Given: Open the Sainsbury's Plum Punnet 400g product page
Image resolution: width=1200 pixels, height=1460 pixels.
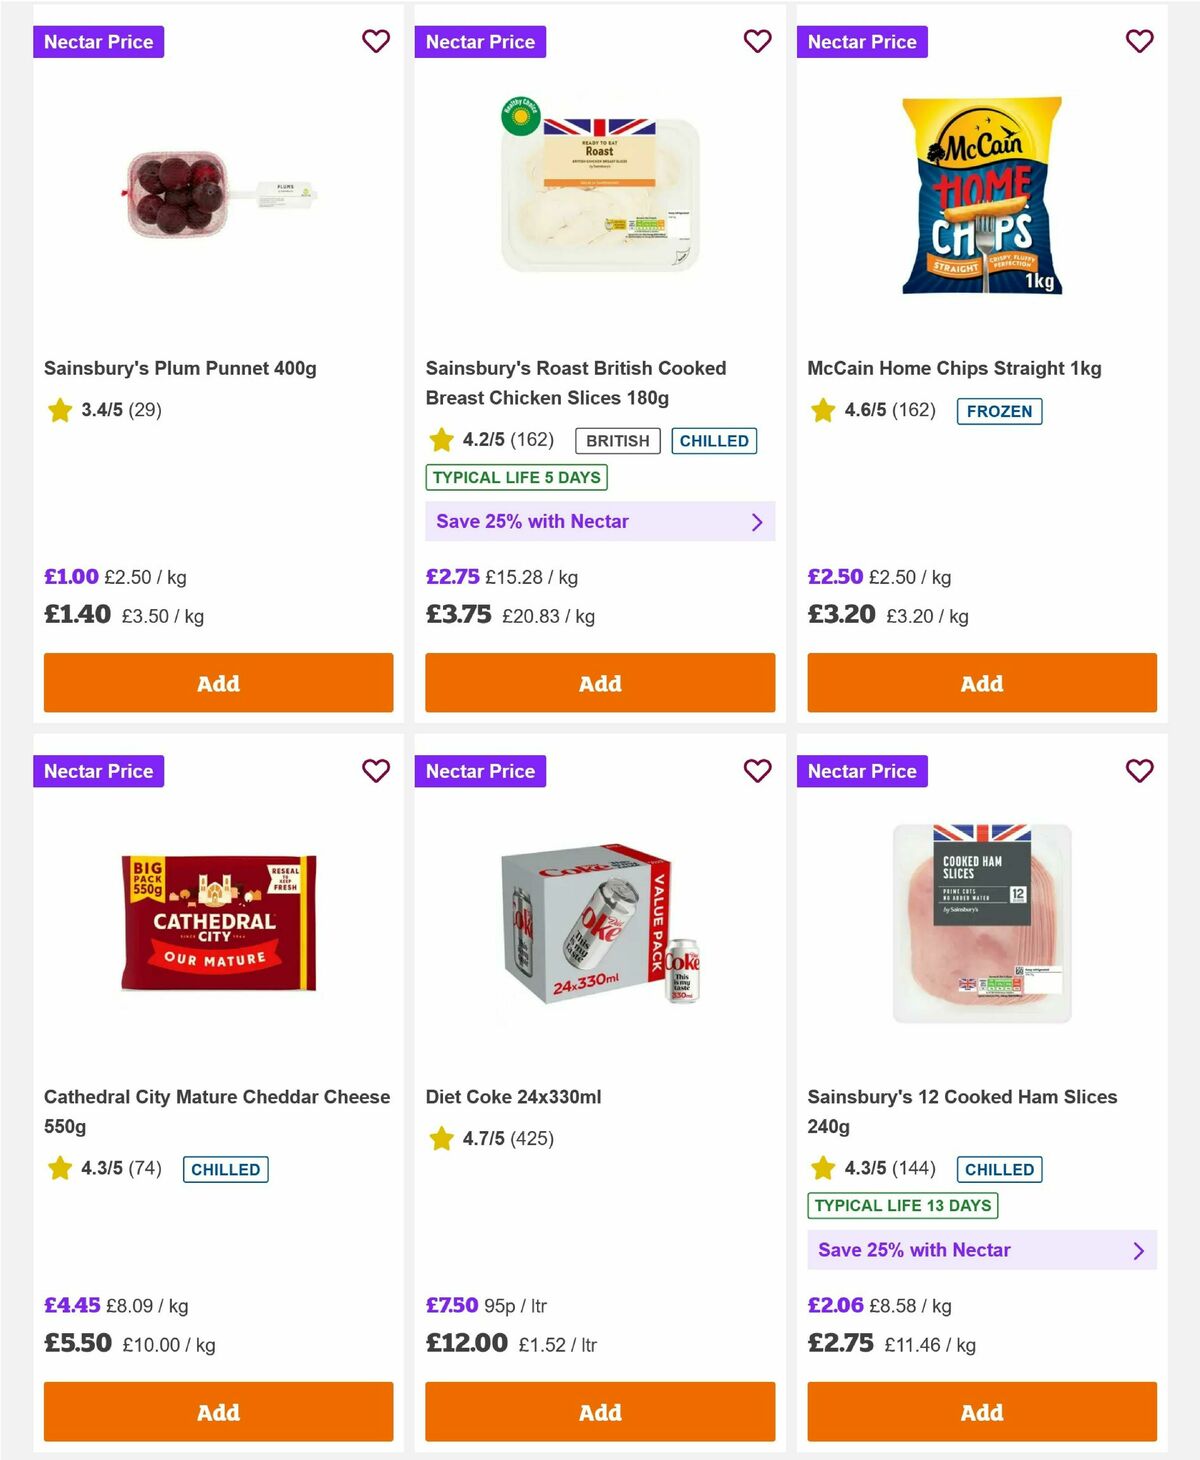Looking at the screenshot, I should (x=179, y=368).
